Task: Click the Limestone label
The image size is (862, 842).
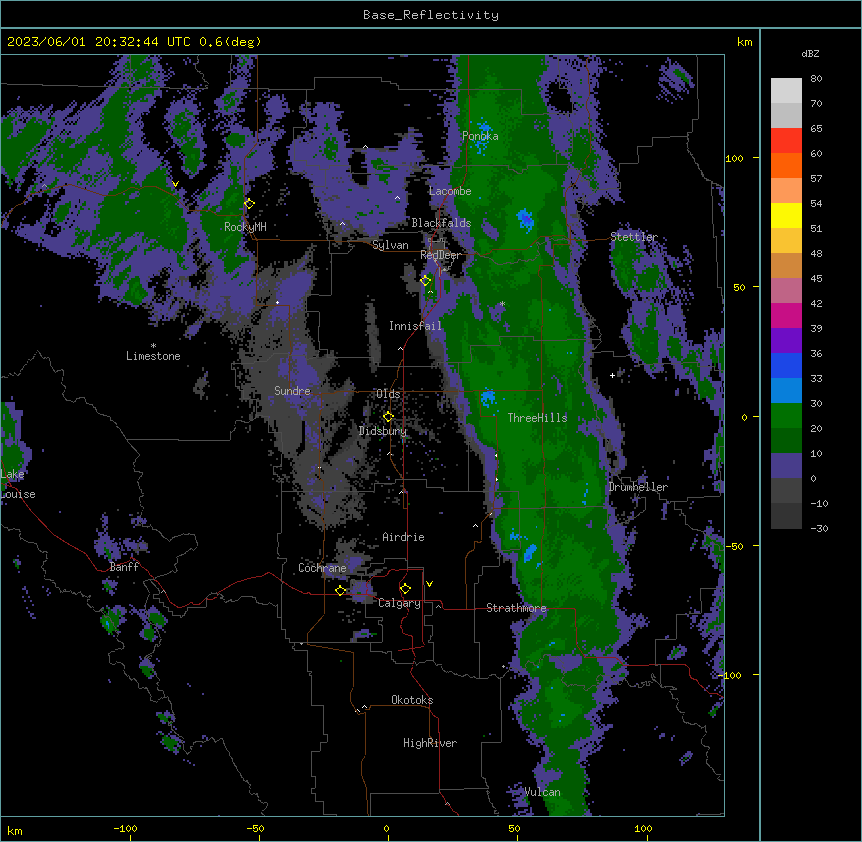Action: coord(153,356)
